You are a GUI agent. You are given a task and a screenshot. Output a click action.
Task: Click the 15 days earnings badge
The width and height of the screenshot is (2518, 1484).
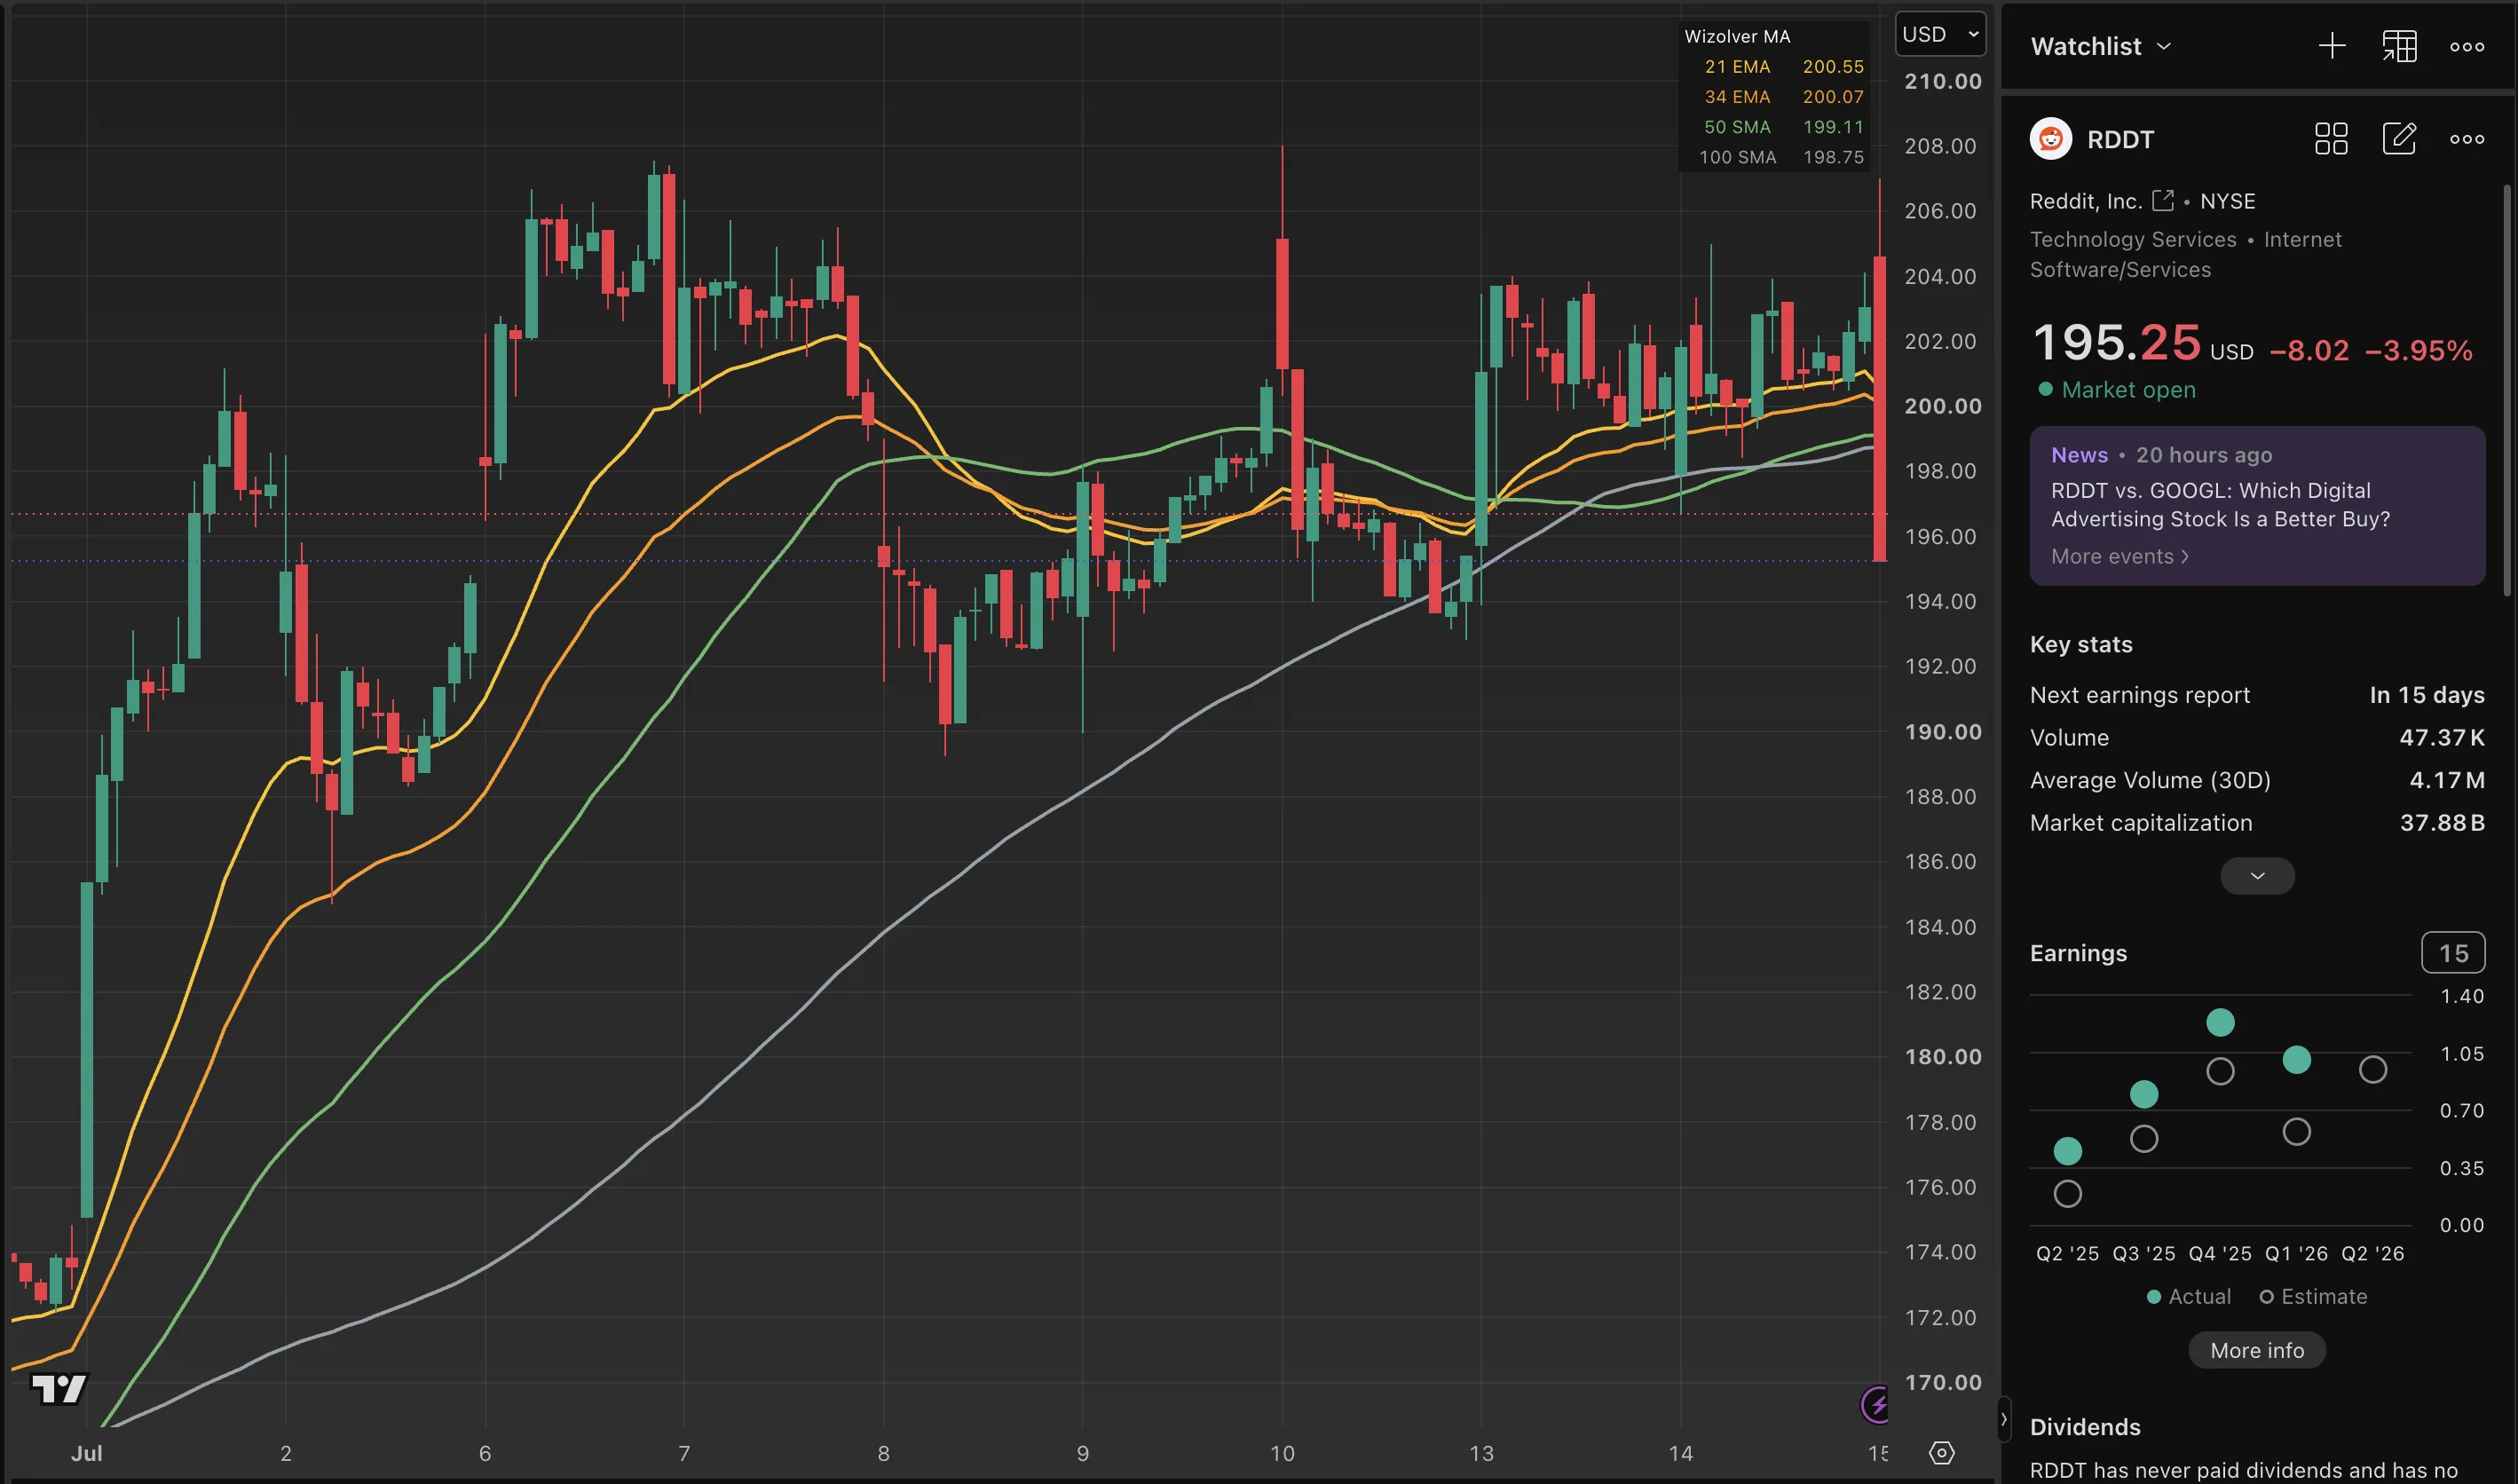pos(2453,953)
